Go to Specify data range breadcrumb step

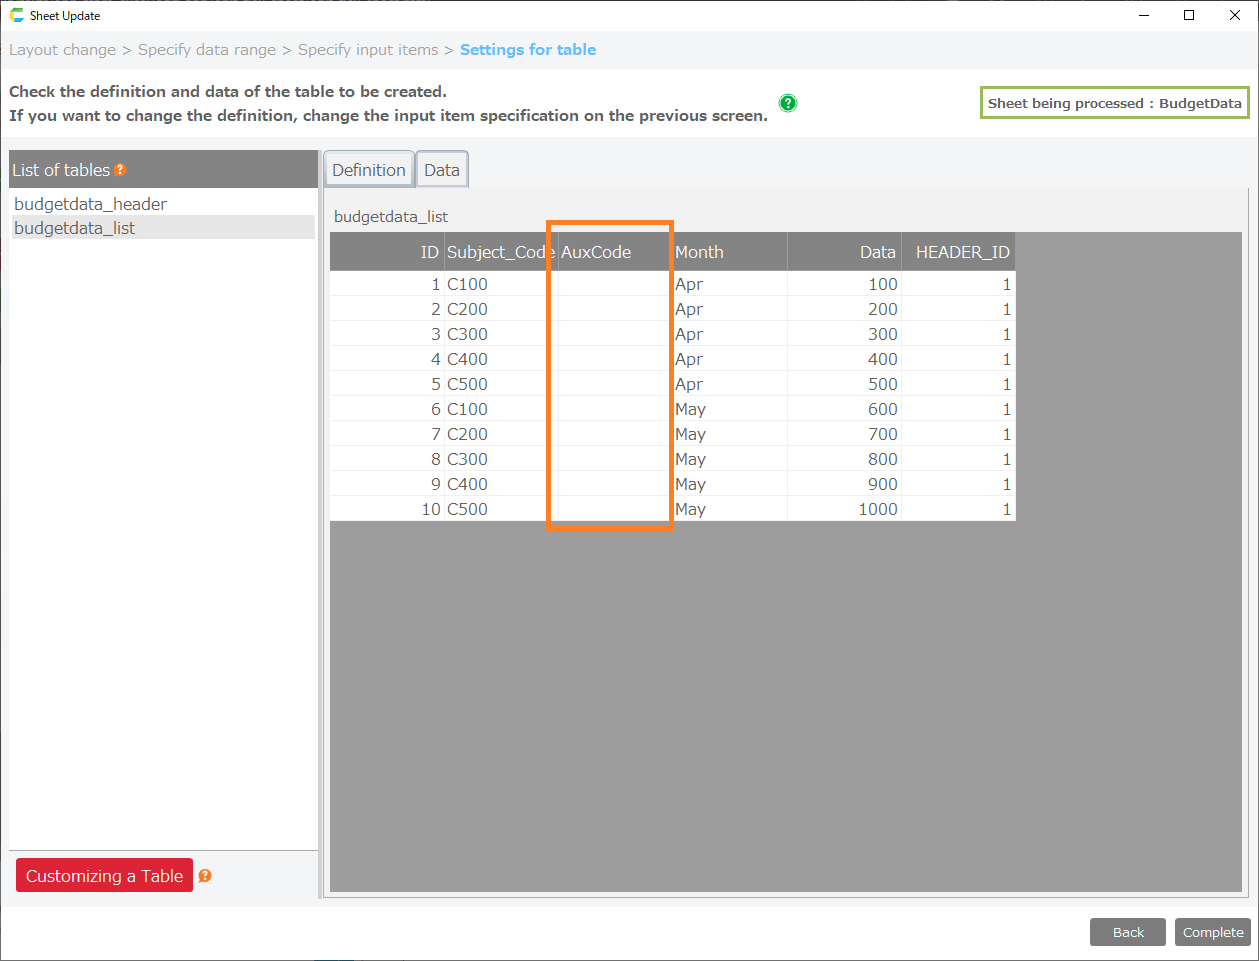pyautogui.click(x=206, y=50)
